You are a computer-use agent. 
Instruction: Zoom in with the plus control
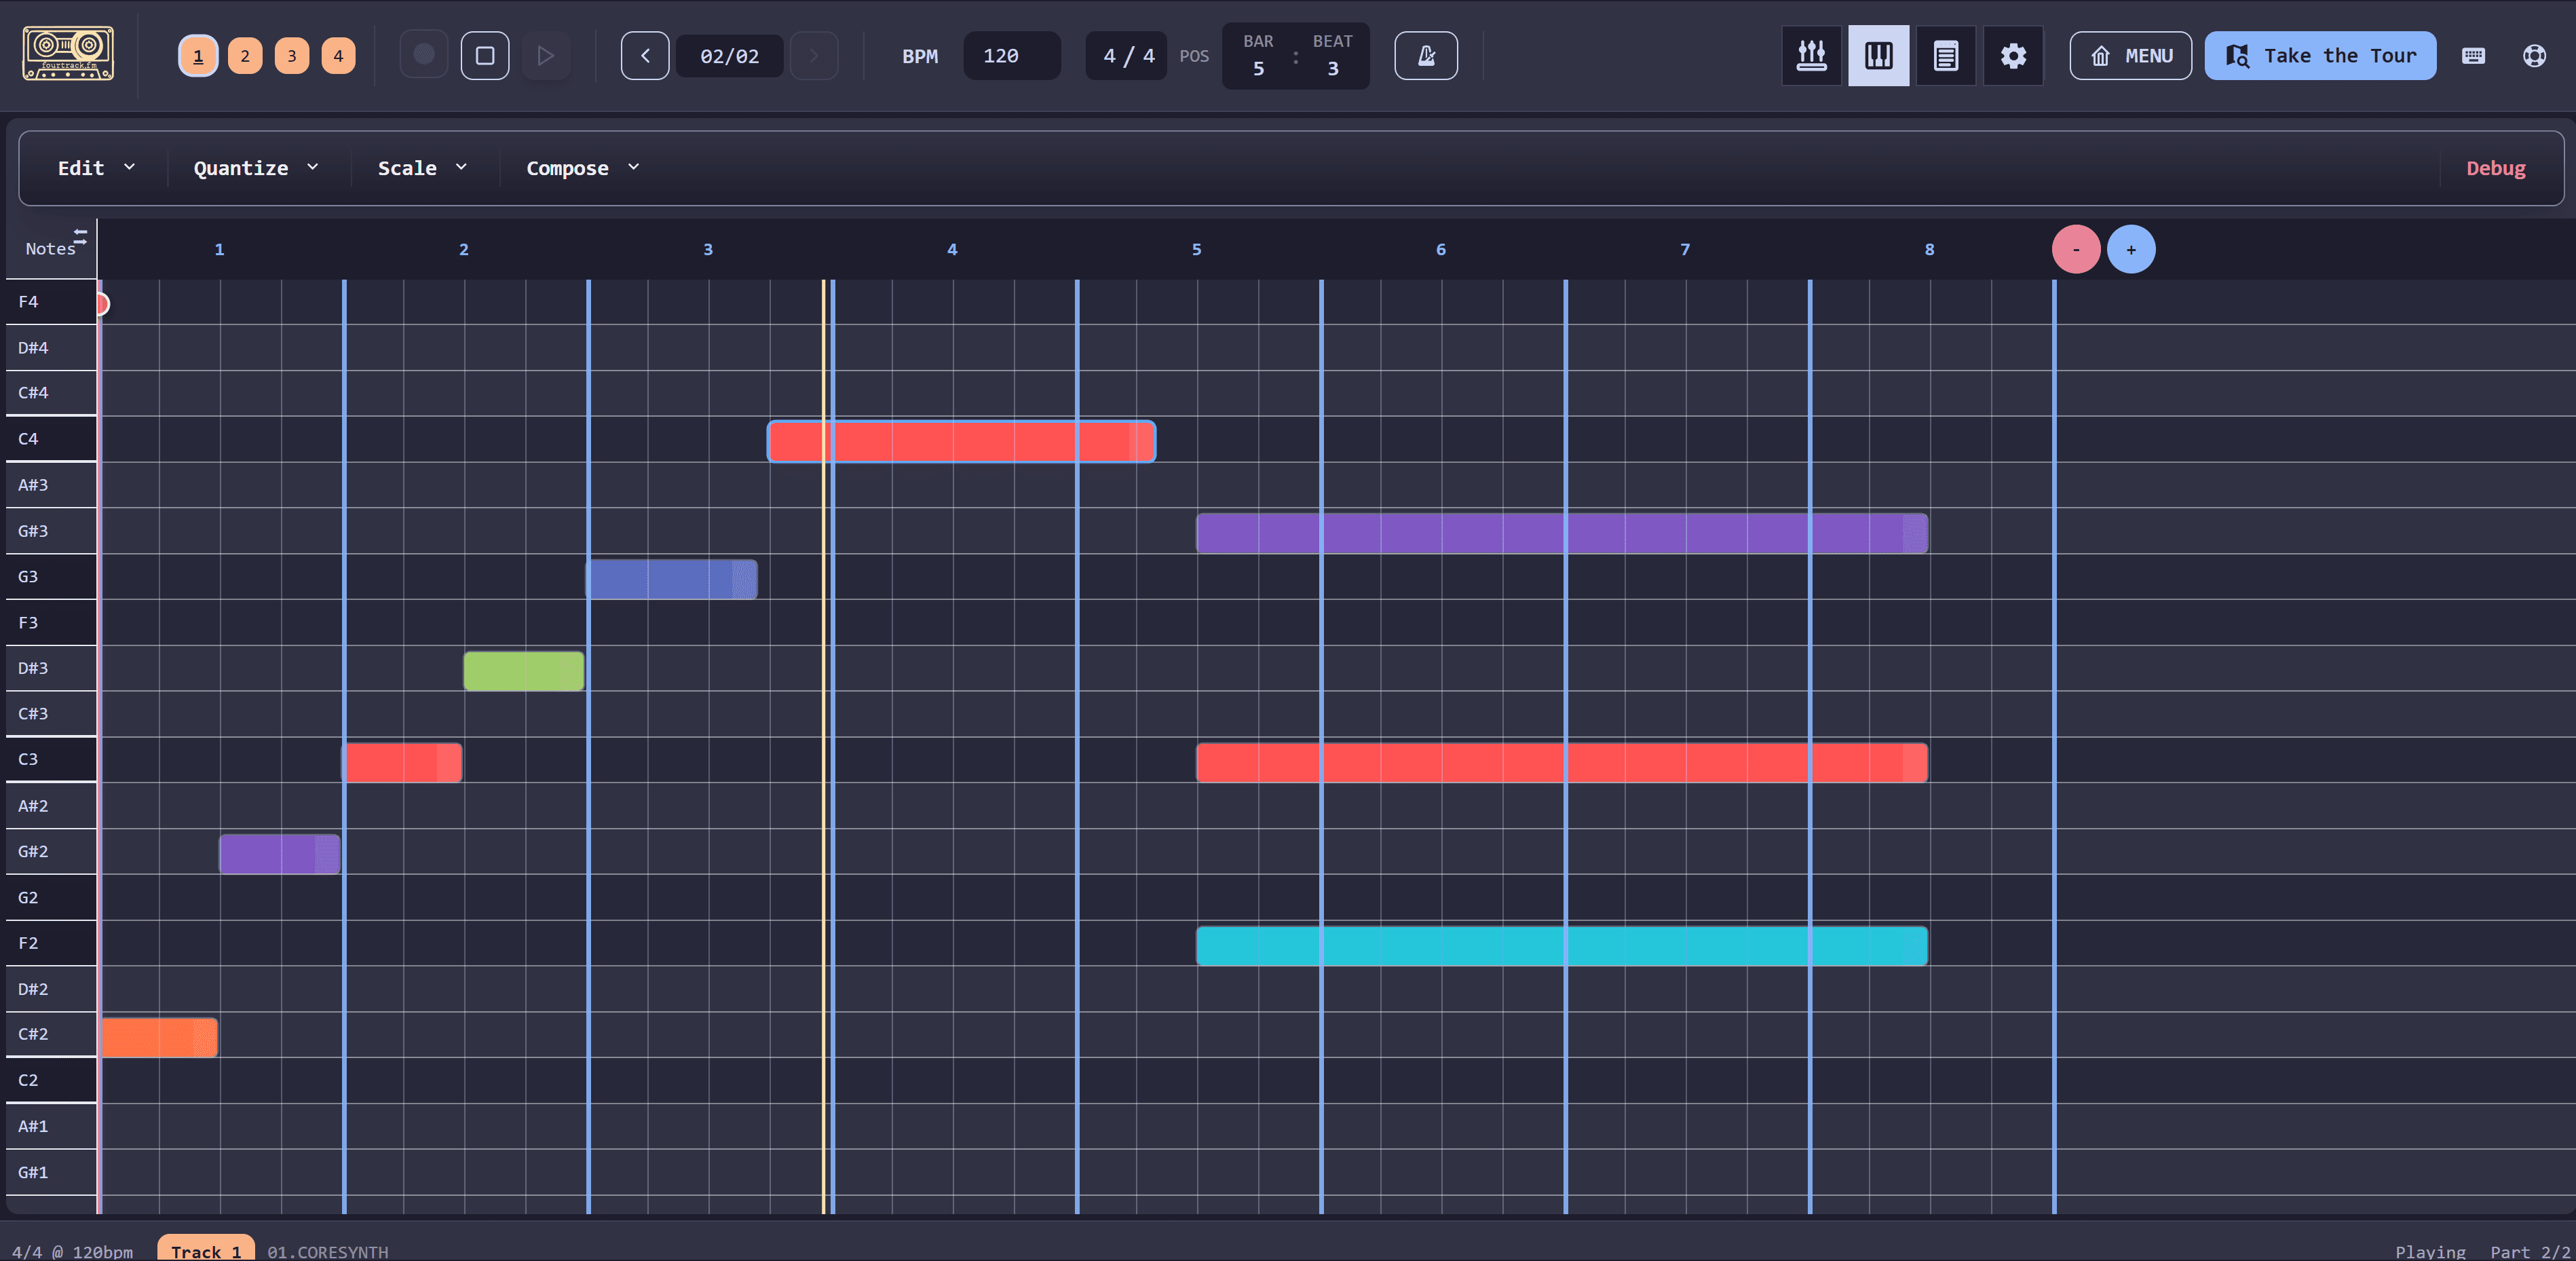point(2131,249)
